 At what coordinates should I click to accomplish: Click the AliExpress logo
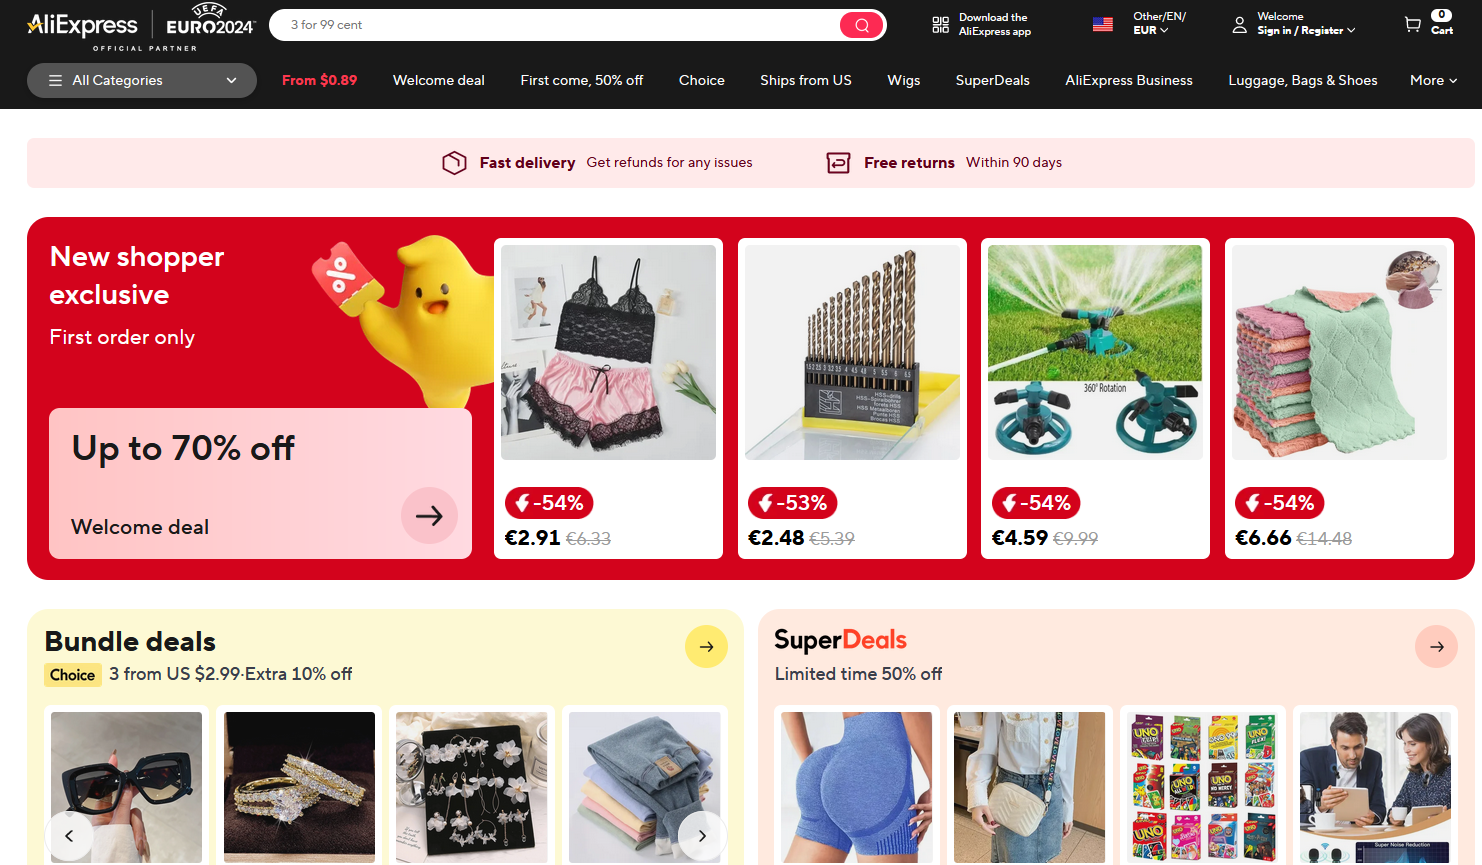pyautogui.click(x=82, y=24)
